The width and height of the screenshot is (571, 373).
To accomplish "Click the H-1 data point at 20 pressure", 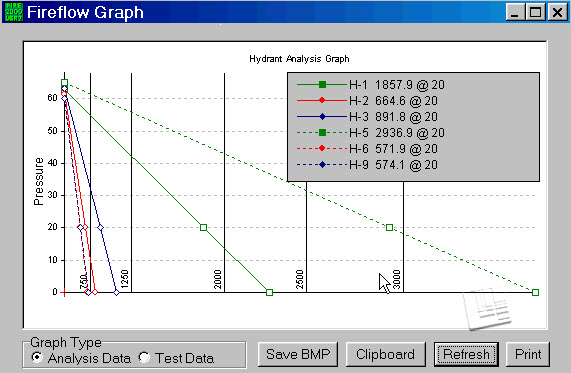I will 204,228.
